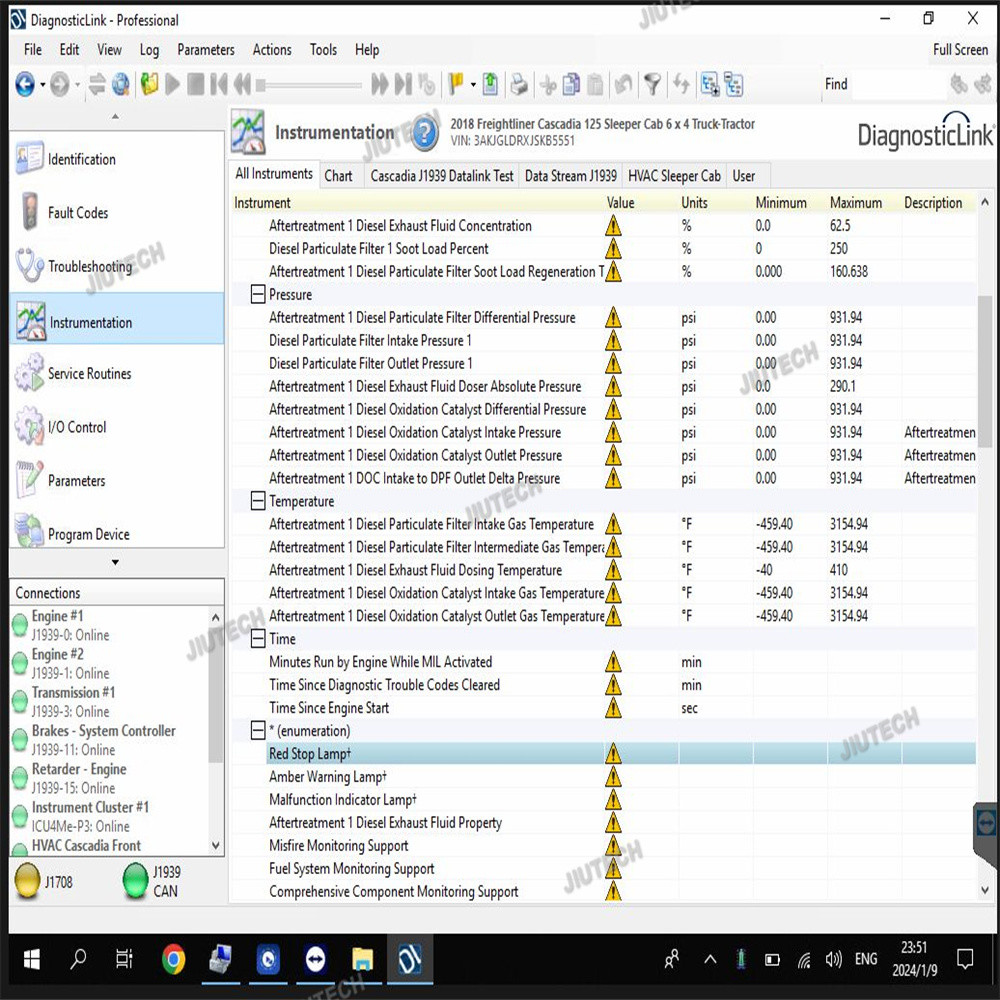This screenshot has height=1000, width=1000.
Task: Open Fault Codes in the sidebar
Action: click(77, 213)
